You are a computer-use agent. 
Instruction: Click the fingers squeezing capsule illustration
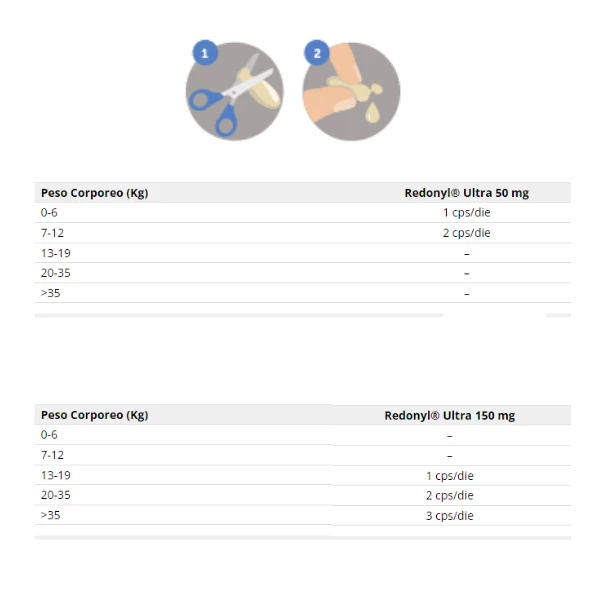coord(354,93)
